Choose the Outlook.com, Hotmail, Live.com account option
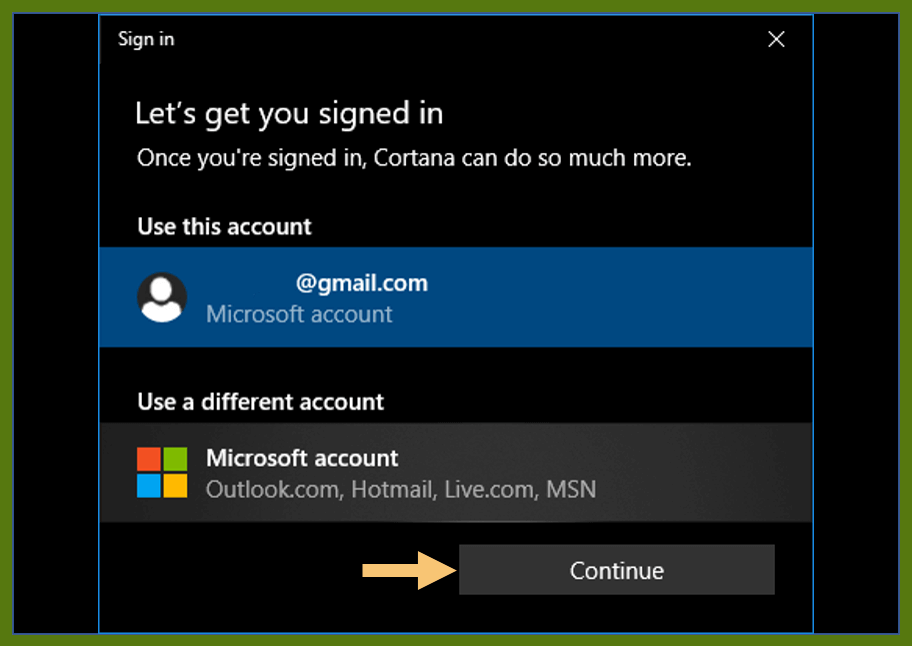This screenshot has width=912, height=646. click(x=403, y=489)
